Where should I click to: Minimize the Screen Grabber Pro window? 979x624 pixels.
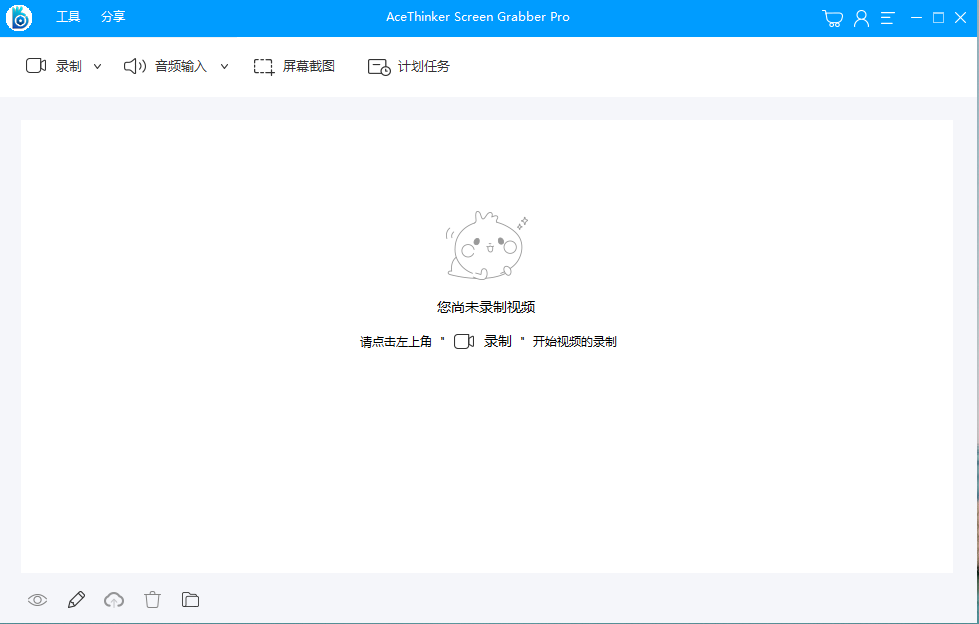[x=916, y=18]
